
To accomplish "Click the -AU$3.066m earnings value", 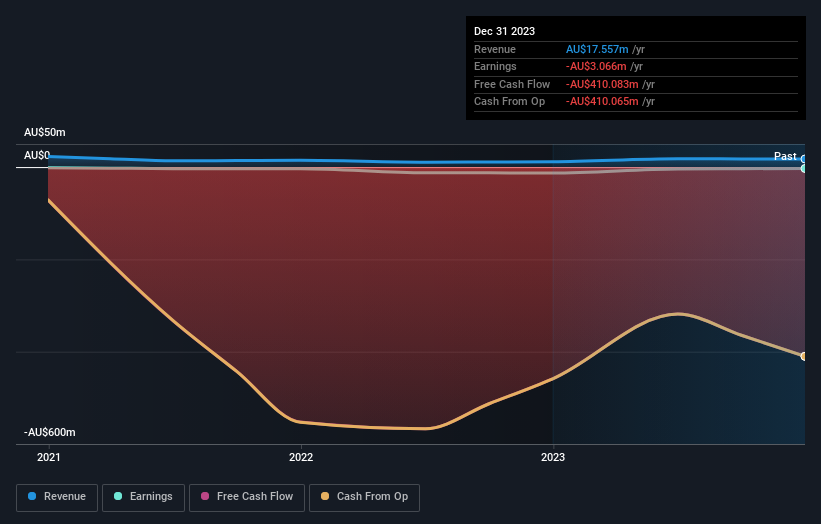I will [x=596, y=66].
